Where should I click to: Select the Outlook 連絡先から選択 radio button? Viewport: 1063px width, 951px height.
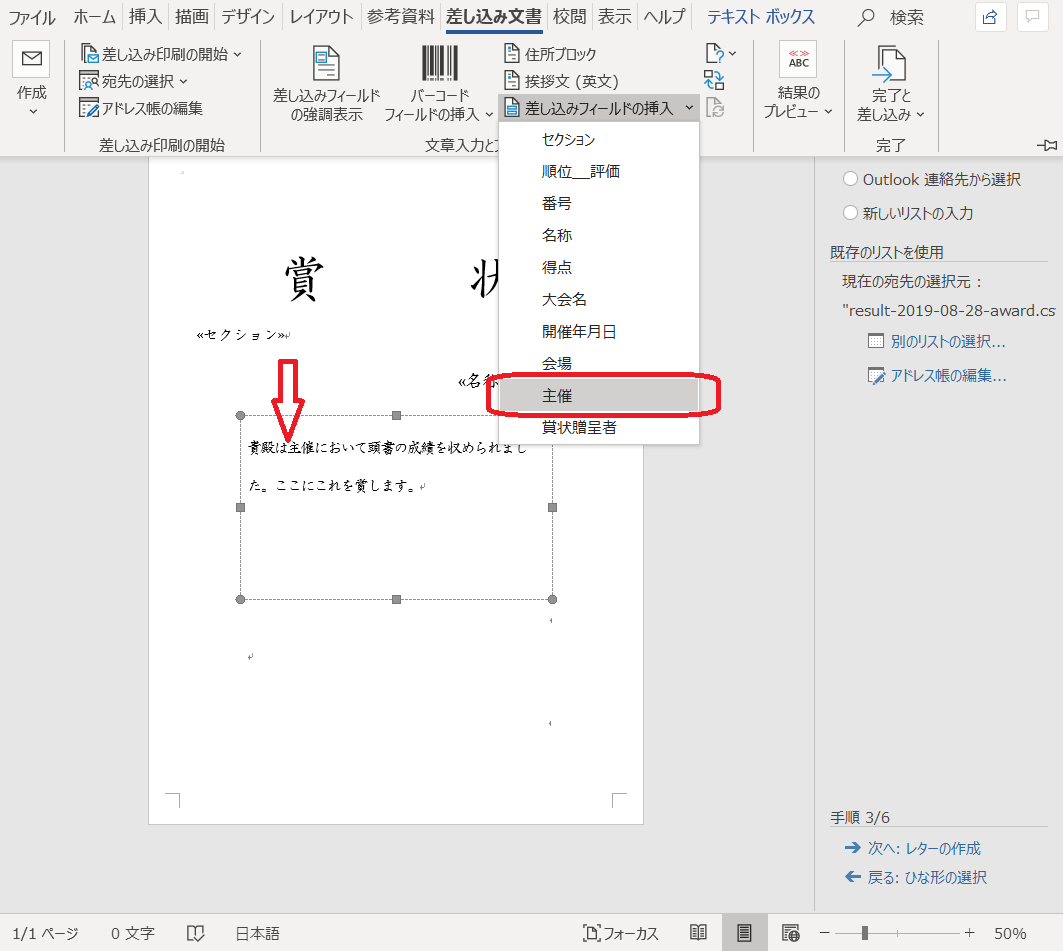pyautogui.click(x=850, y=179)
